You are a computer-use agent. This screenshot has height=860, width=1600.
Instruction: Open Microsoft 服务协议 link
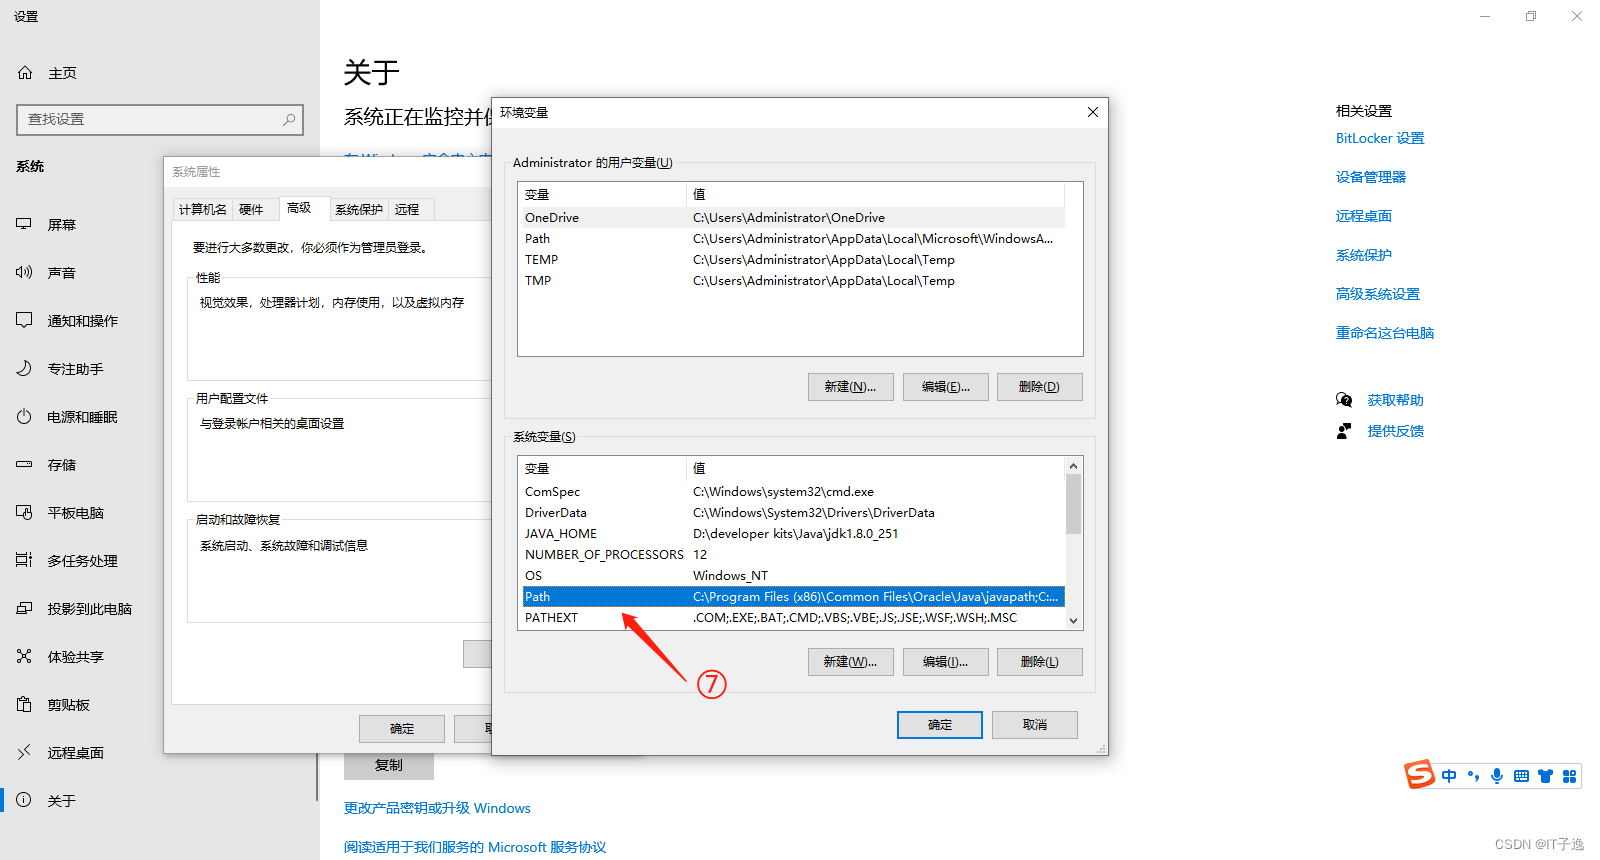475,847
